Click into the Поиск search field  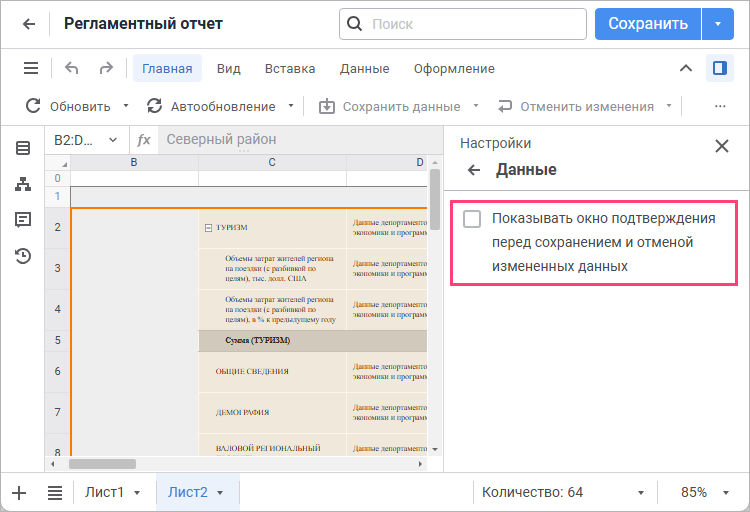coord(470,24)
